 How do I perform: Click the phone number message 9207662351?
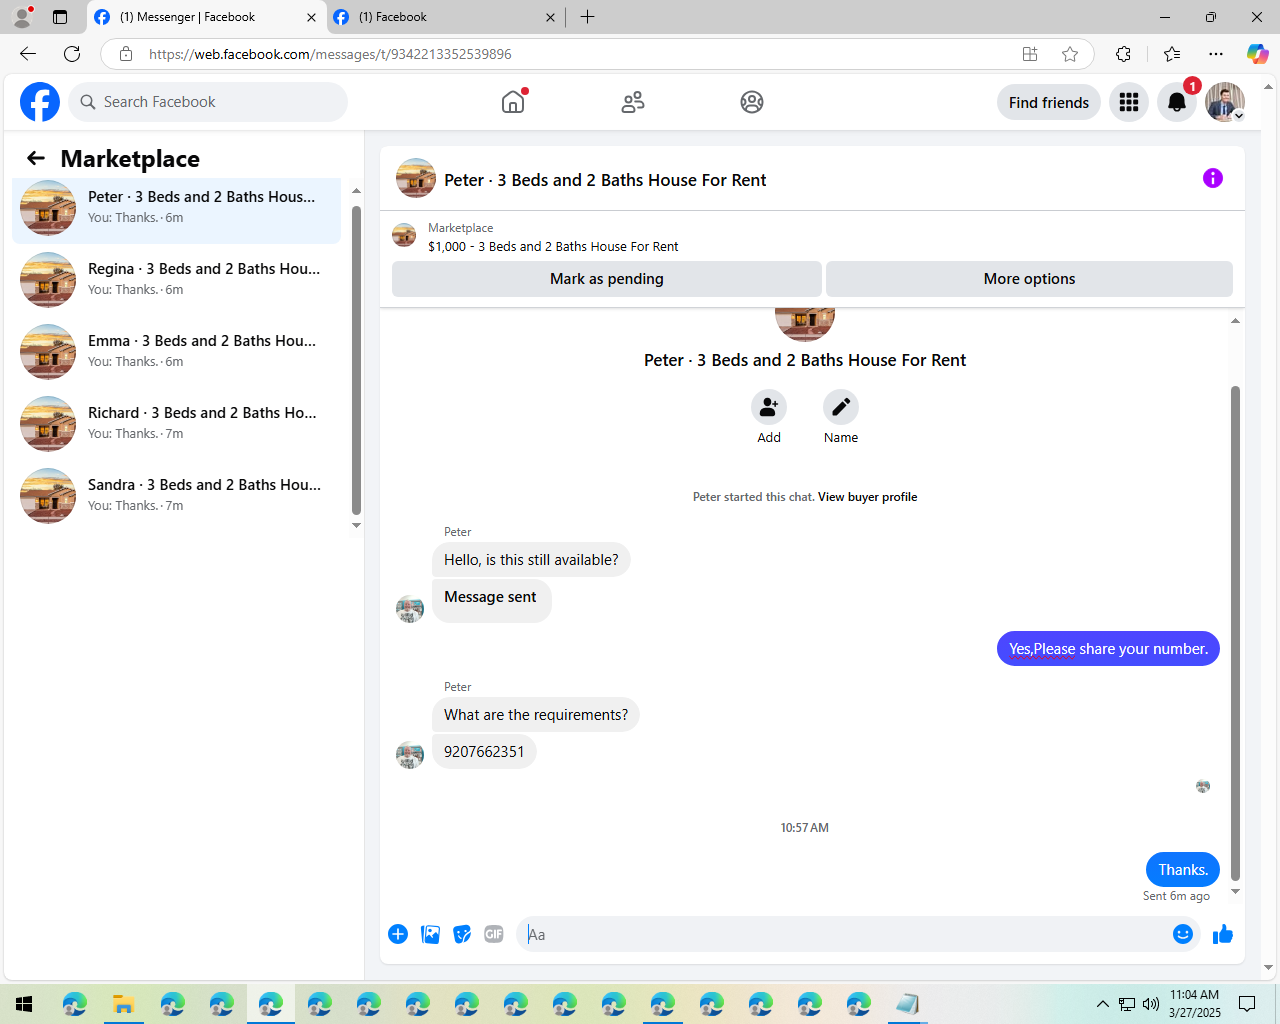[484, 752]
